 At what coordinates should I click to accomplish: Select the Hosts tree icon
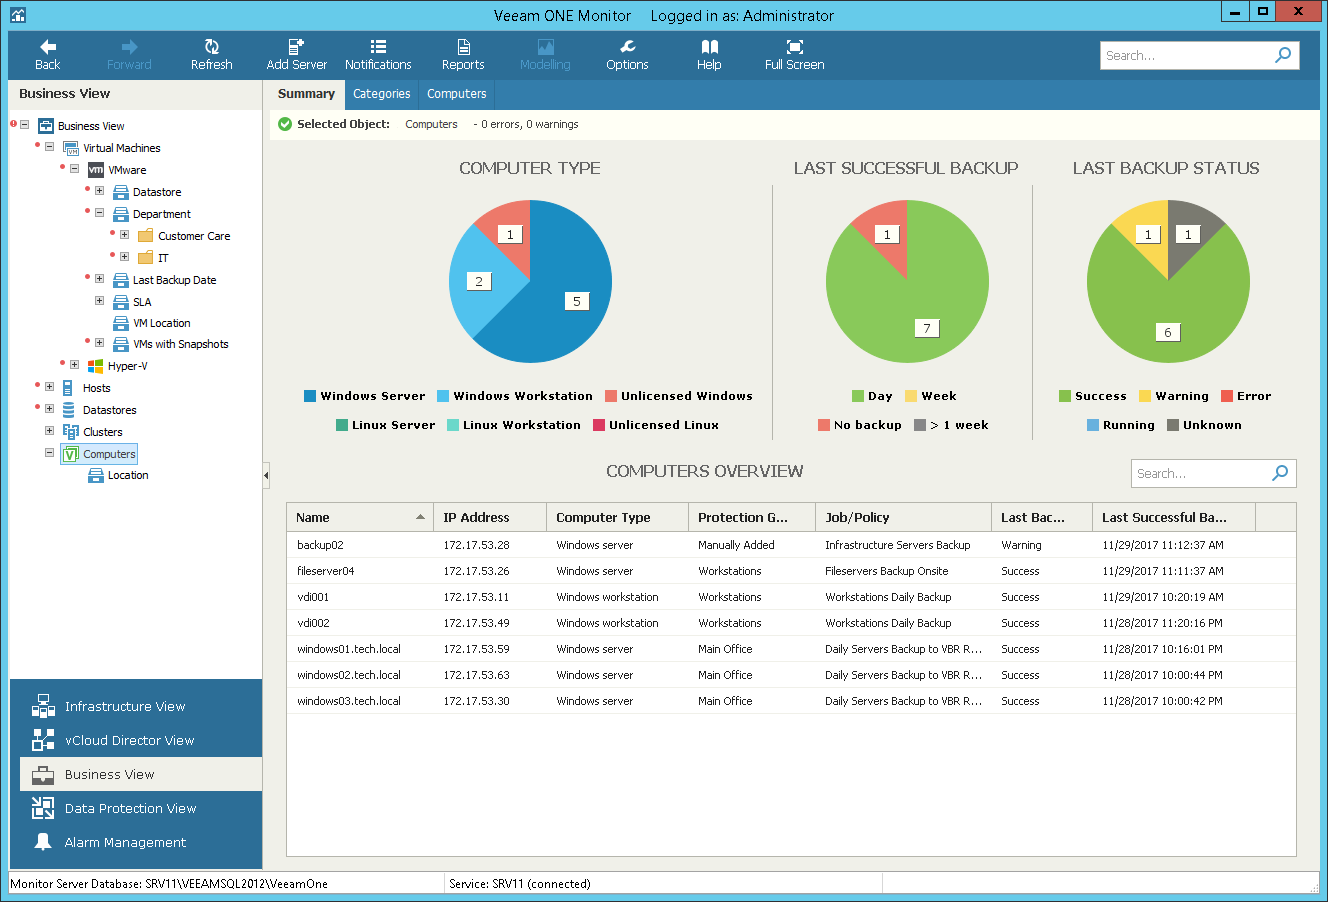pos(68,388)
